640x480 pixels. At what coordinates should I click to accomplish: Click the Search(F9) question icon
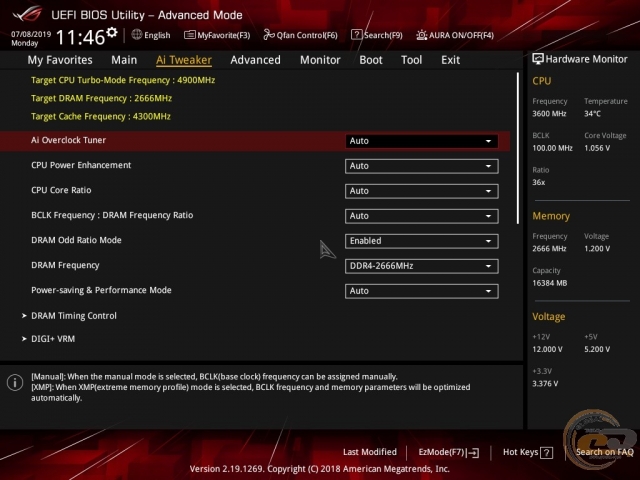[x=356, y=35]
